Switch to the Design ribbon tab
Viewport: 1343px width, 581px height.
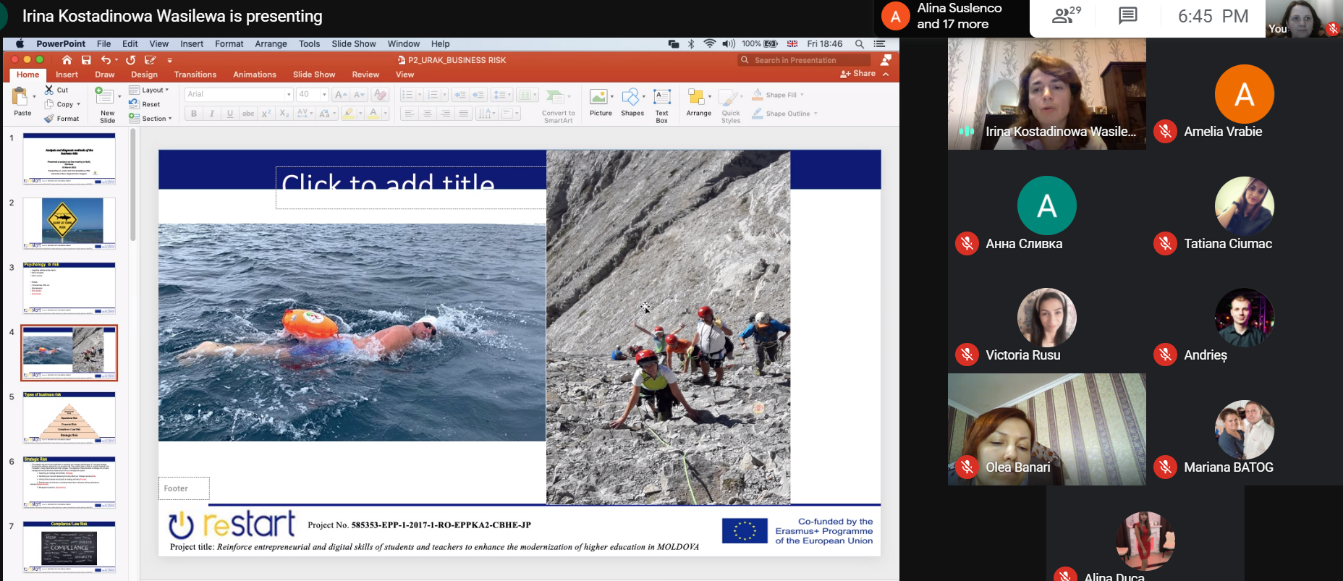(x=144, y=74)
